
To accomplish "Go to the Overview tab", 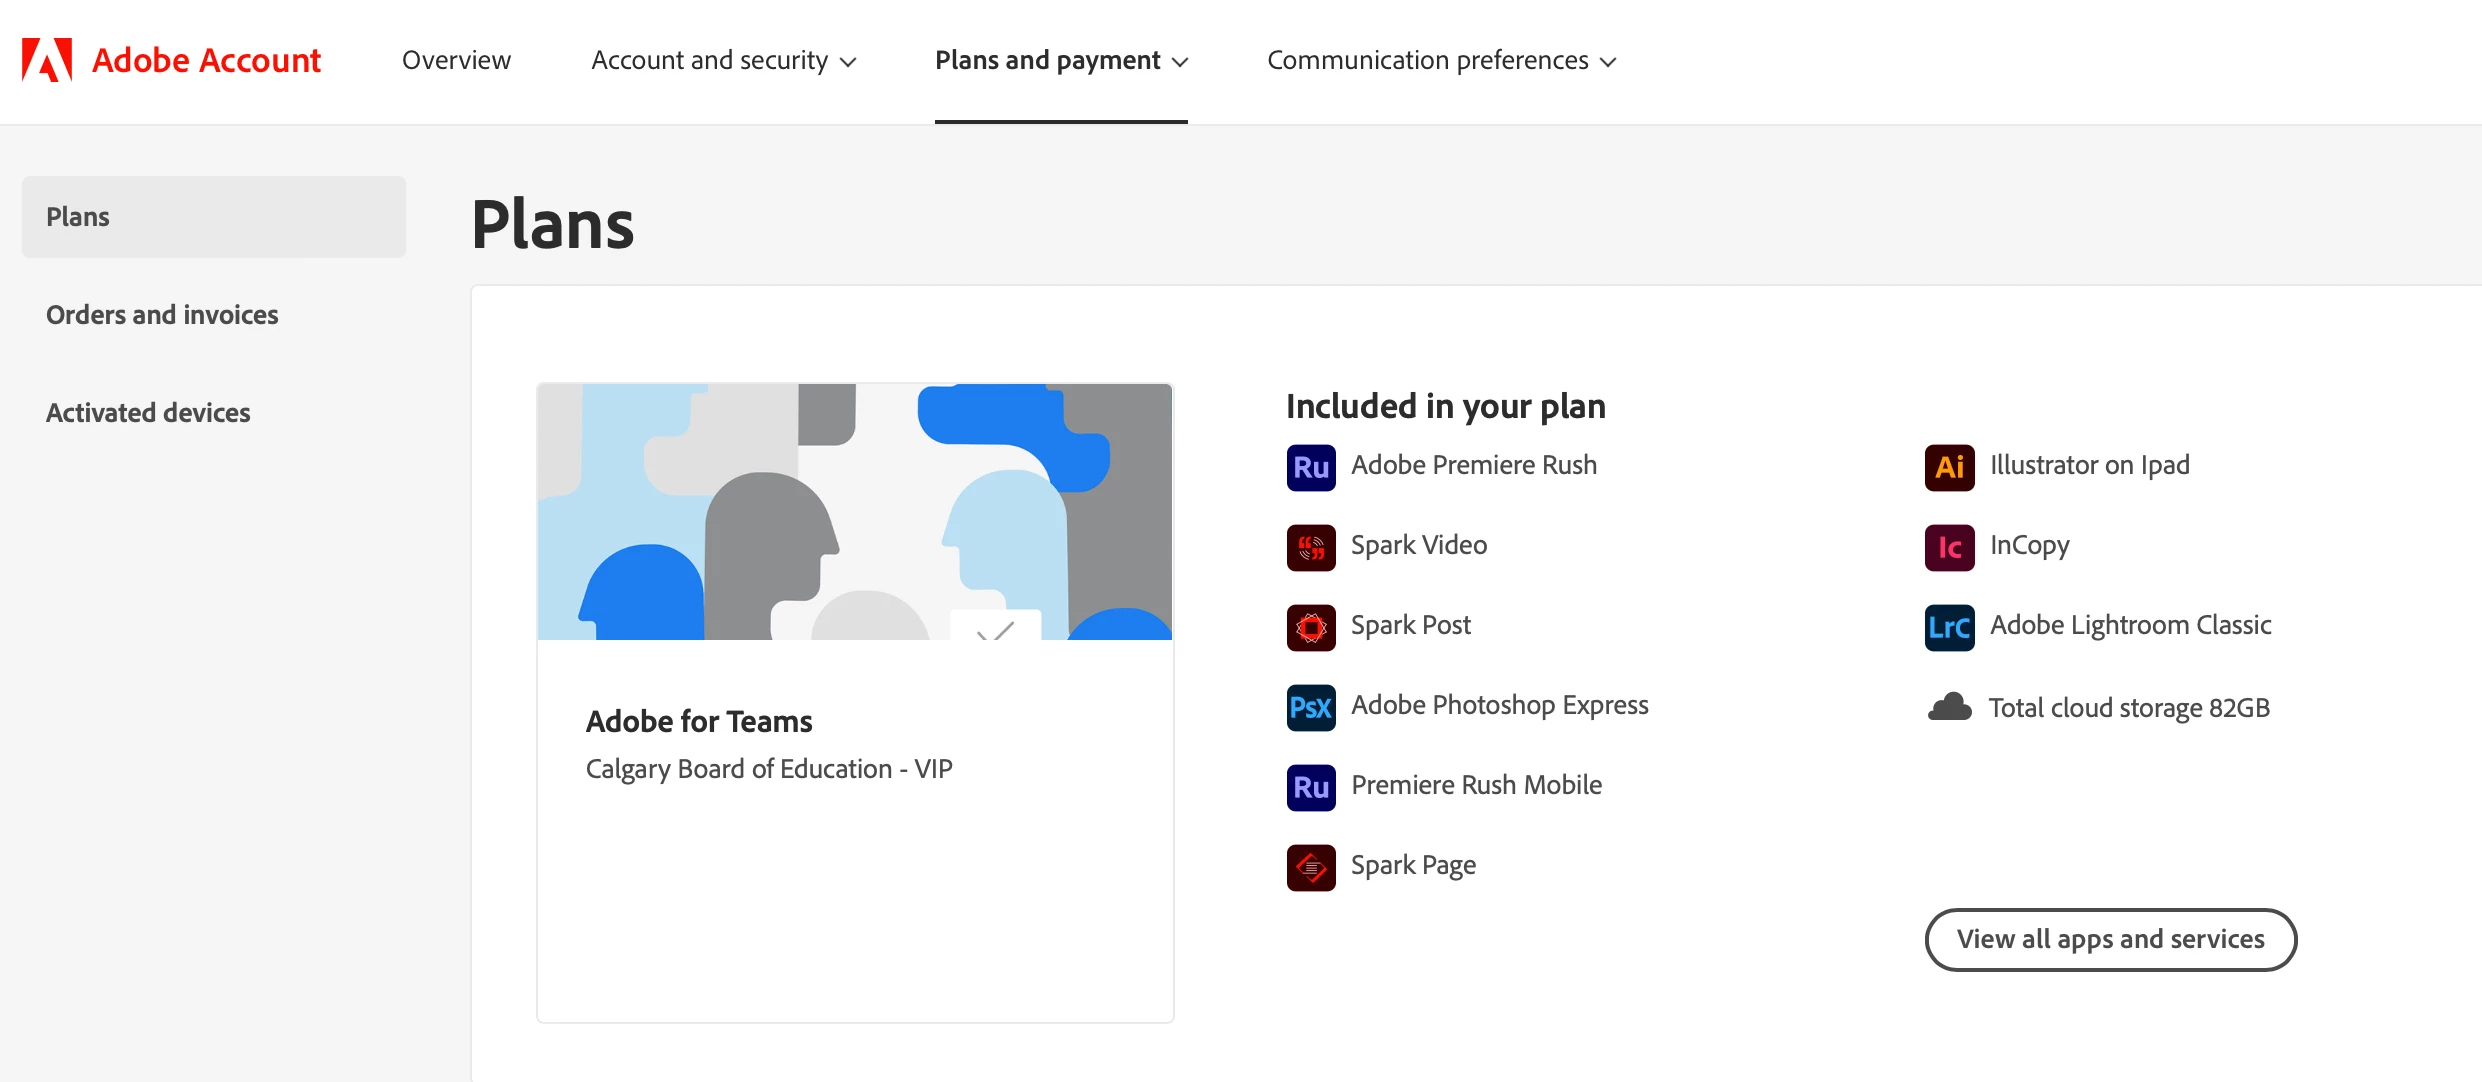I will (x=456, y=61).
